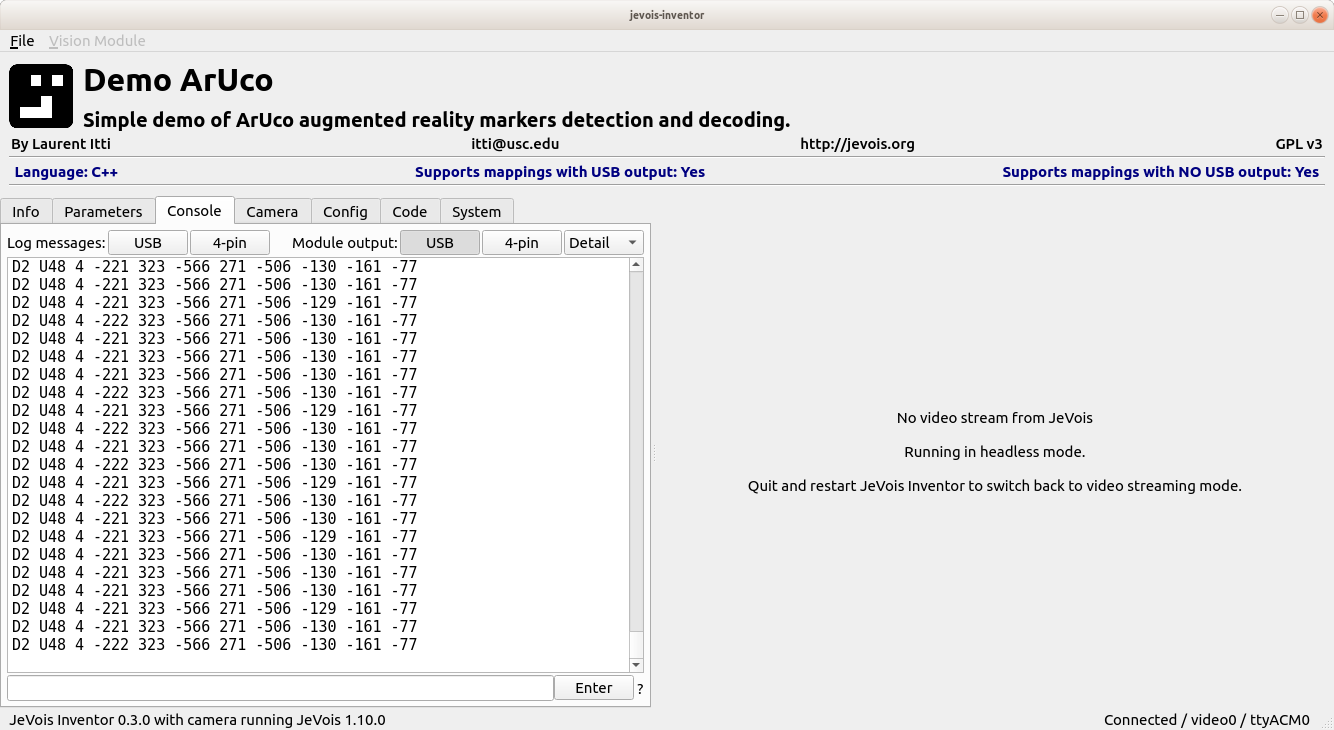This screenshot has width=1334, height=730.
Task: Open the Config tab
Action: pos(345,211)
